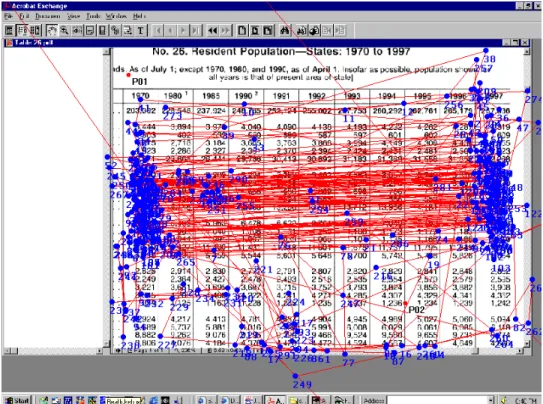Open the Window menu
The width and height of the screenshot is (543, 404).
116,16
